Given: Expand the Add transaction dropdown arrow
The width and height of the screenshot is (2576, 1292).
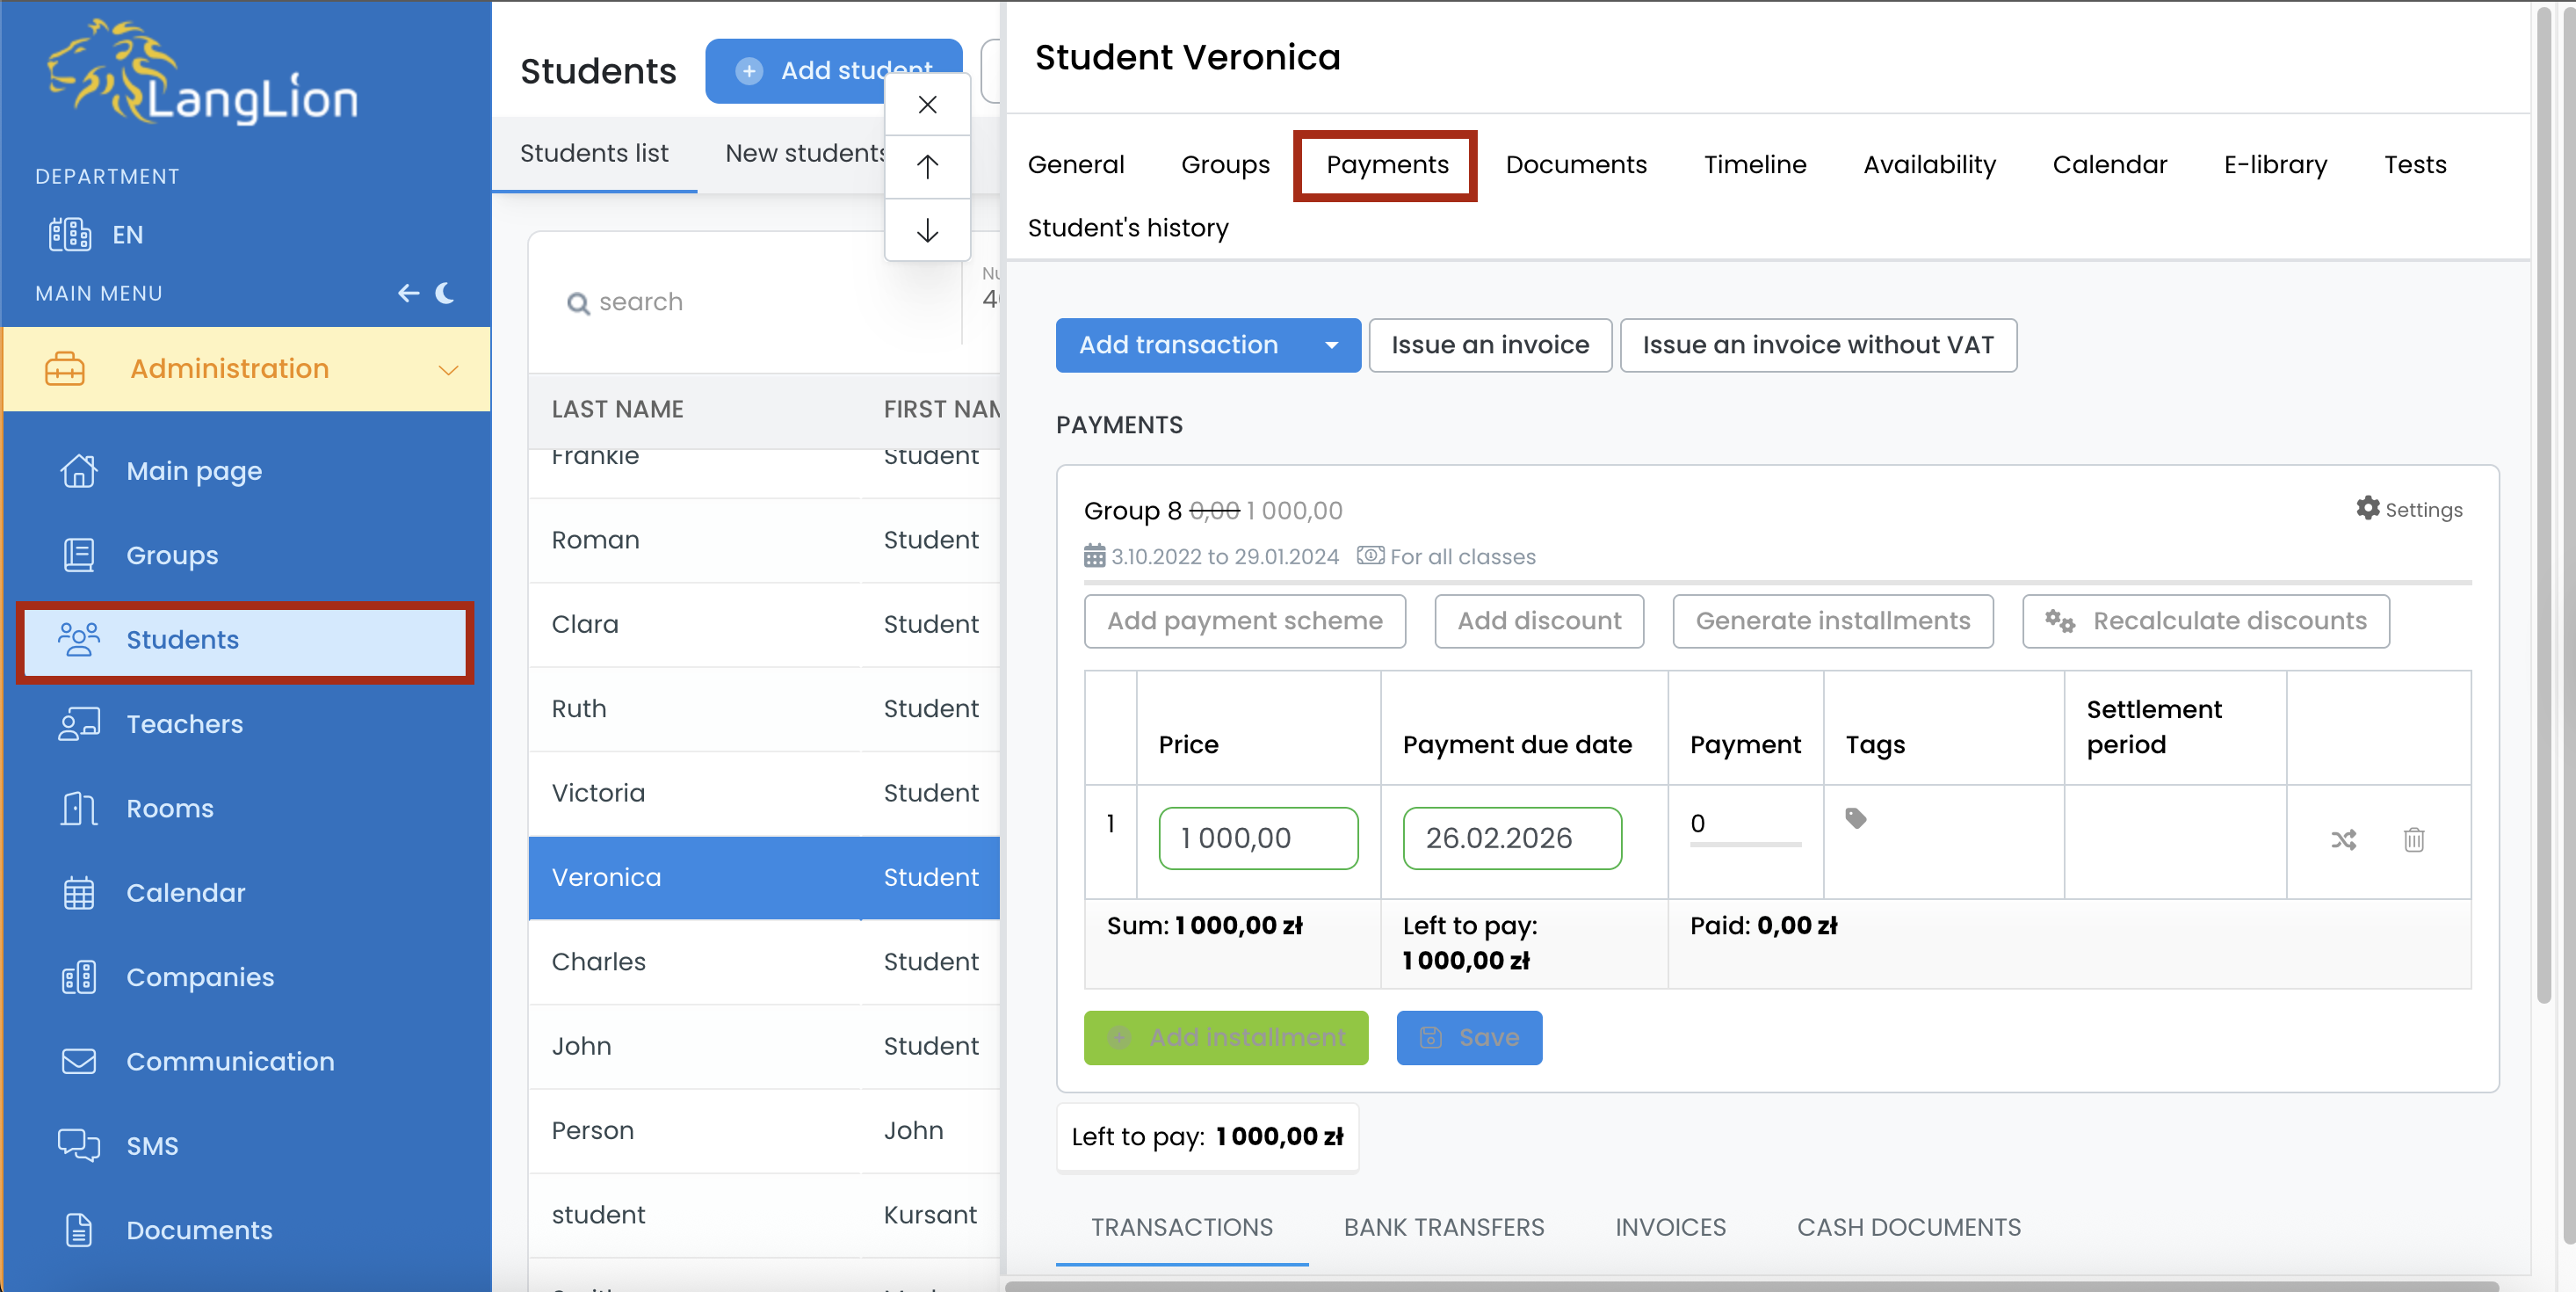Looking at the screenshot, I should (x=1331, y=345).
